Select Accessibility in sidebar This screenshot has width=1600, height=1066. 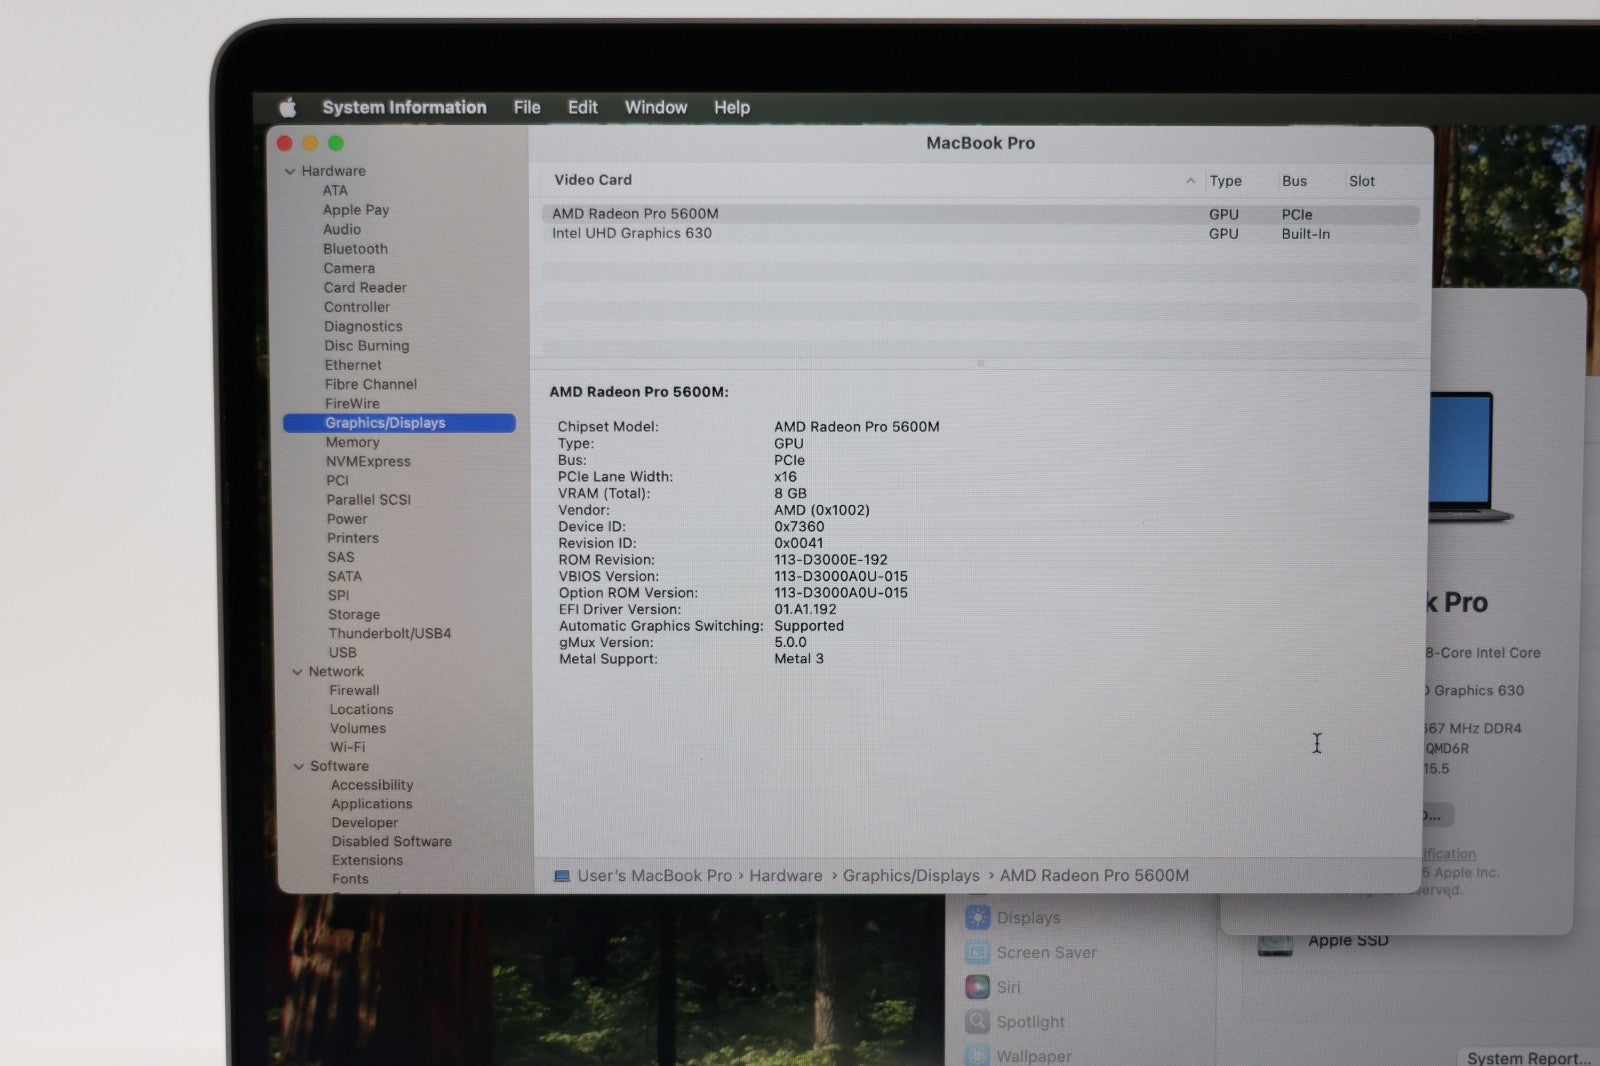372,785
